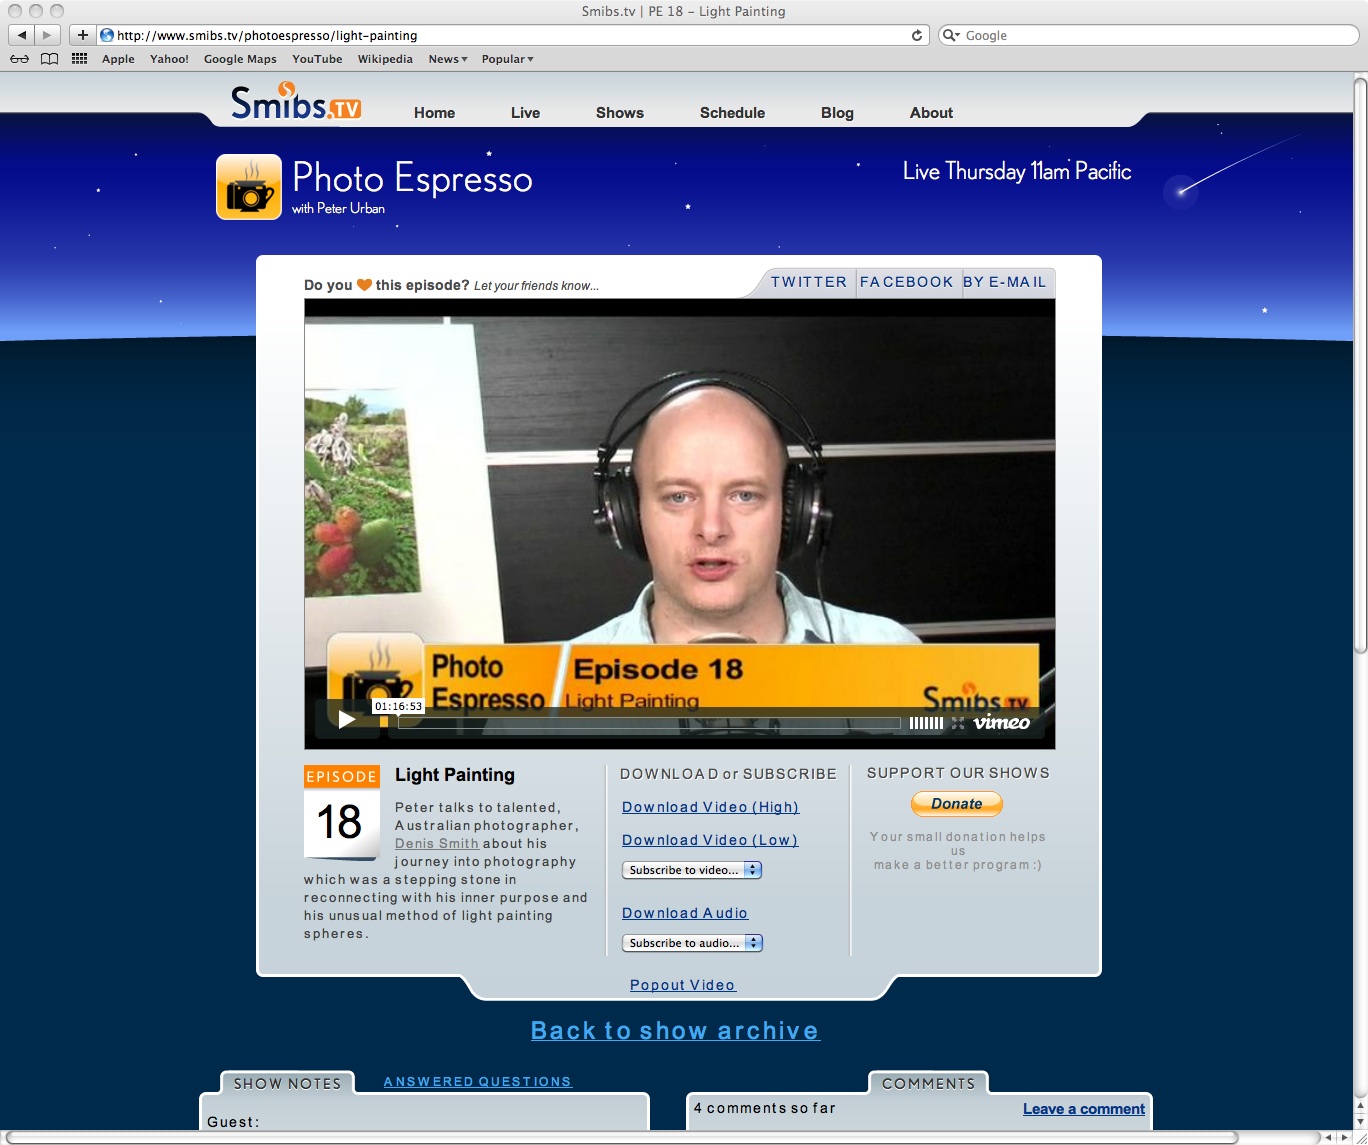Seek along the video progress bar

pos(649,722)
